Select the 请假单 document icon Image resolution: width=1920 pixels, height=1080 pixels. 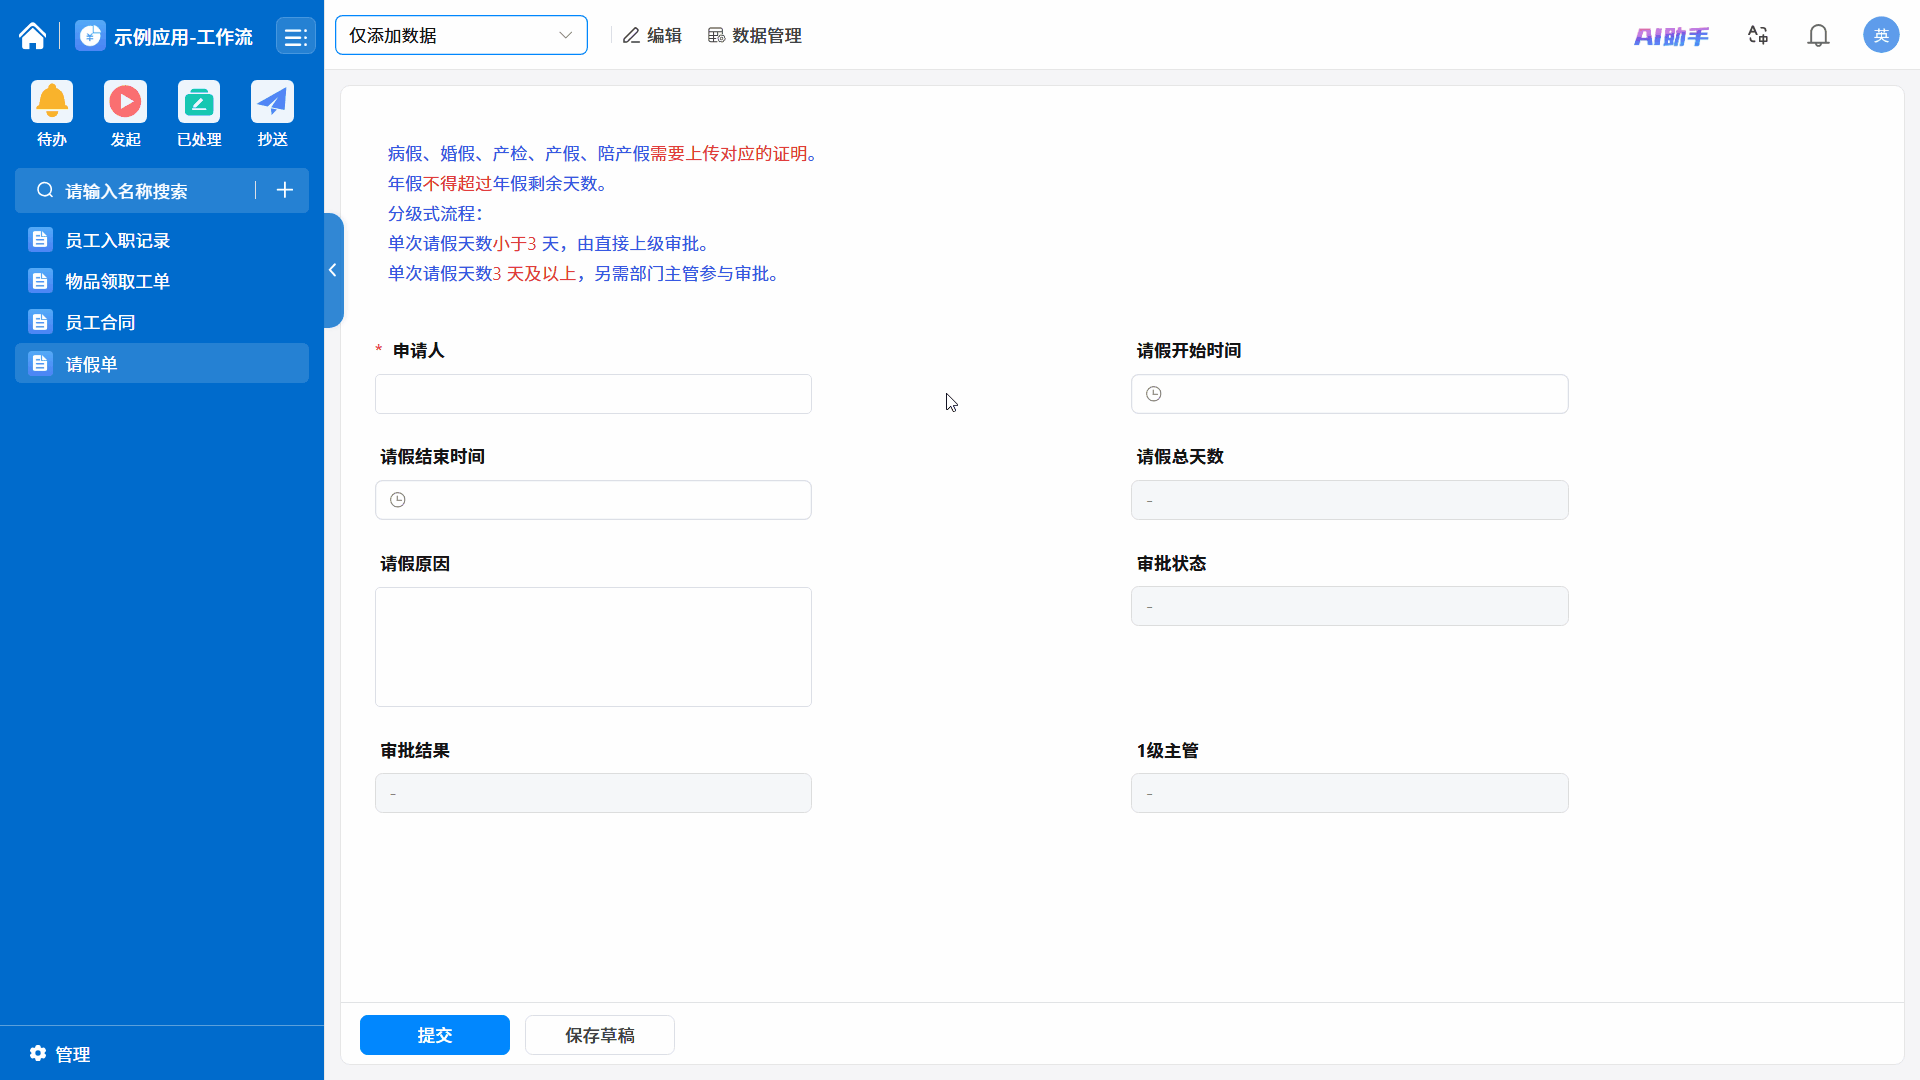pyautogui.click(x=40, y=363)
